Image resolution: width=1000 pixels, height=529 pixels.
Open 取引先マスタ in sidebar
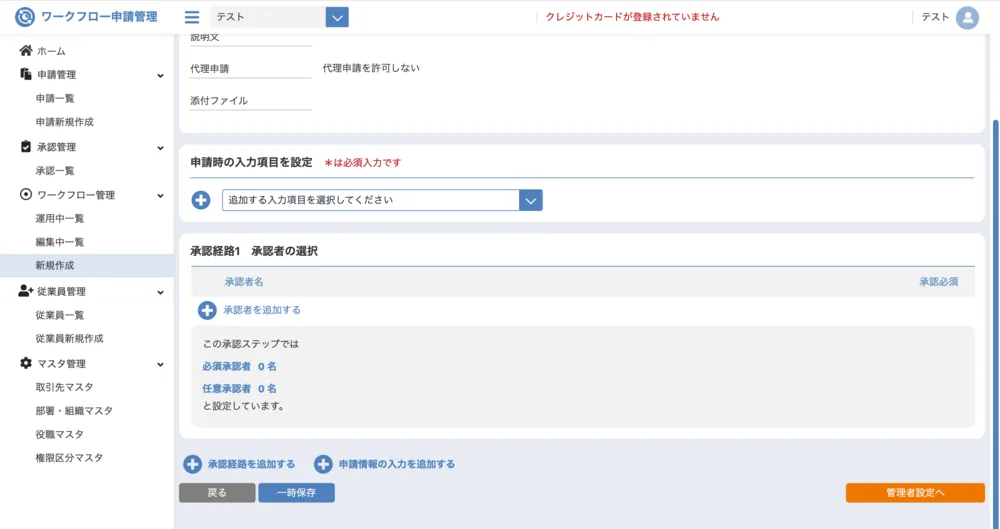point(64,387)
